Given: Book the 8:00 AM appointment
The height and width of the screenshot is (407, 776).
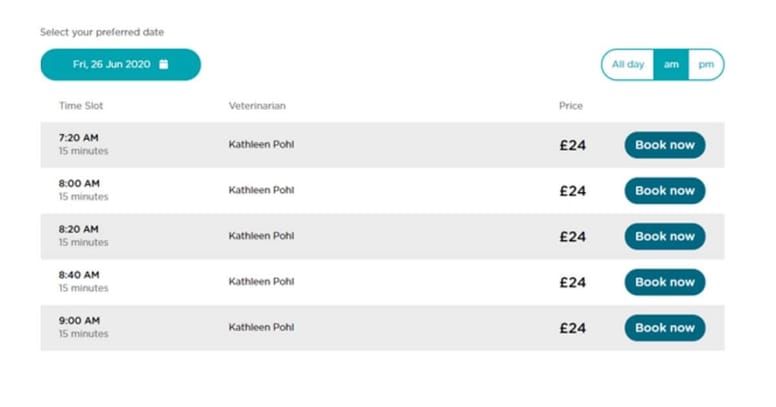Looking at the screenshot, I should pyautogui.click(x=665, y=191).
